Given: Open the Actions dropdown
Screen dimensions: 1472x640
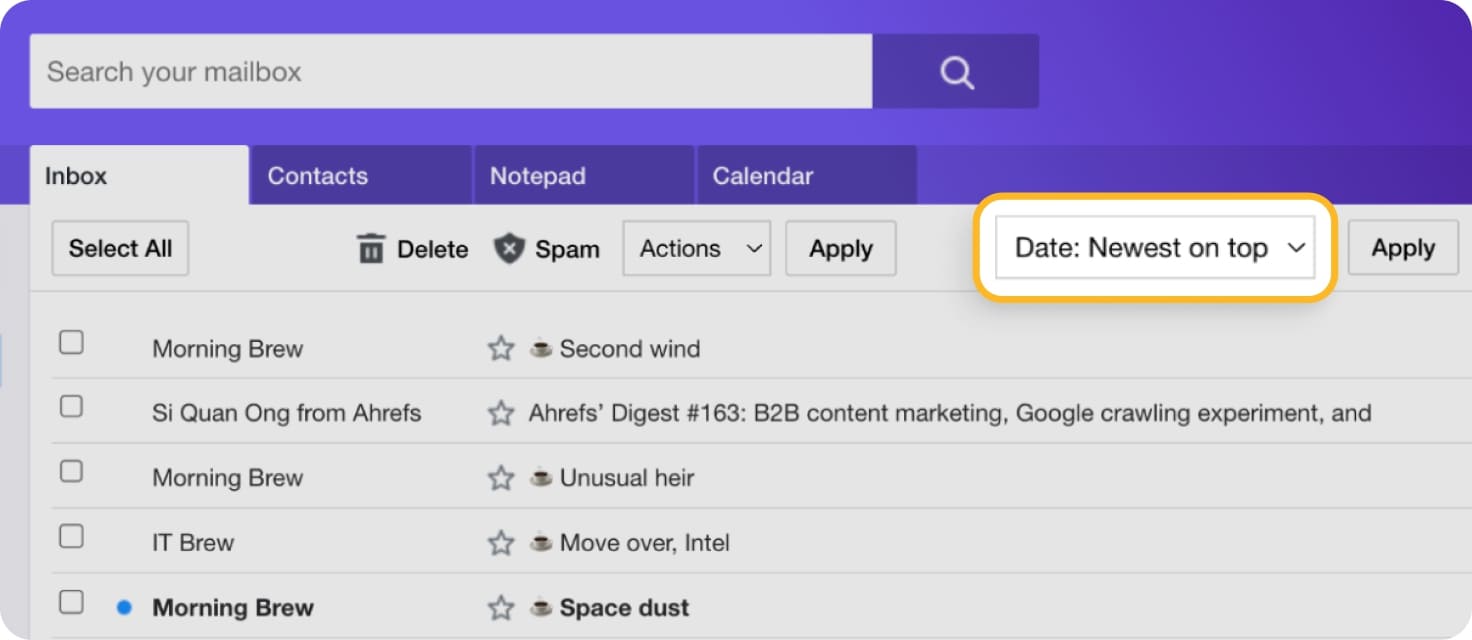Looking at the screenshot, I should click(x=697, y=248).
